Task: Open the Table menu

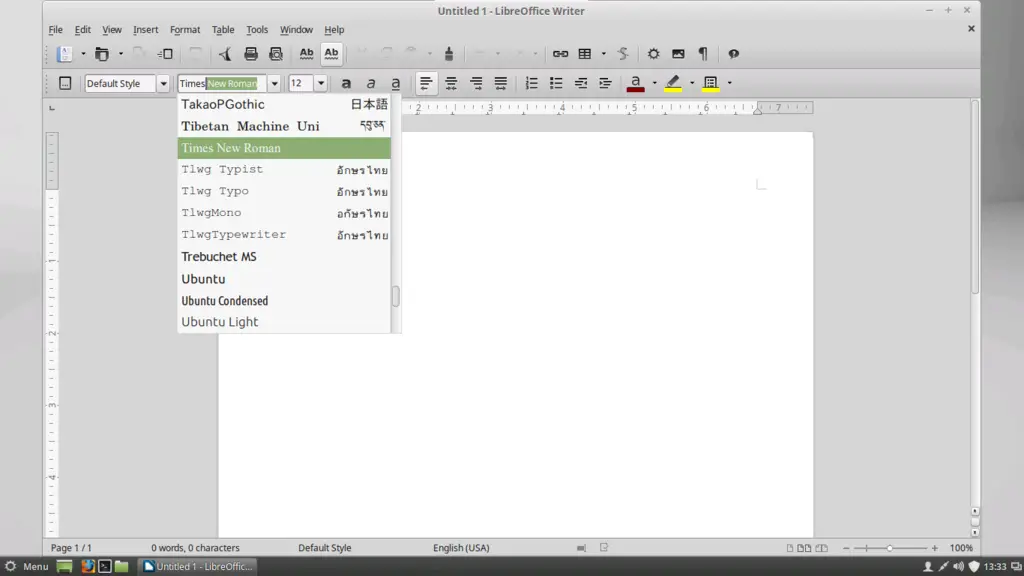Action: click(x=223, y=29)
